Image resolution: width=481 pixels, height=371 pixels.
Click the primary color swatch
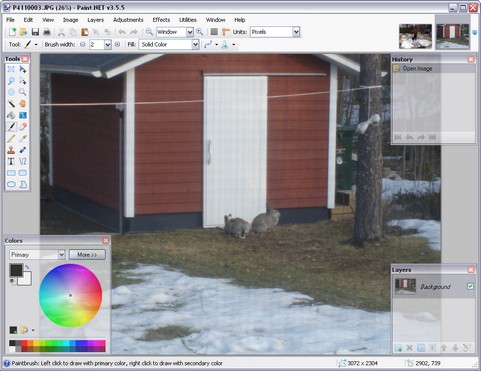[x=15, y=269]
